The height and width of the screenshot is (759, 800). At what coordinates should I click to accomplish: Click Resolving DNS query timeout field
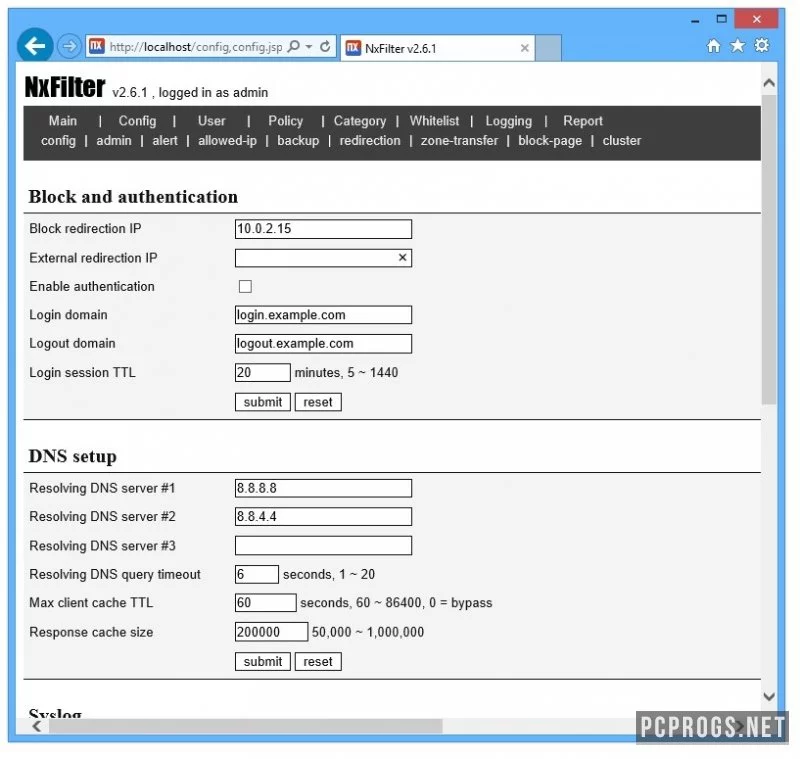[x=257, y=574]
